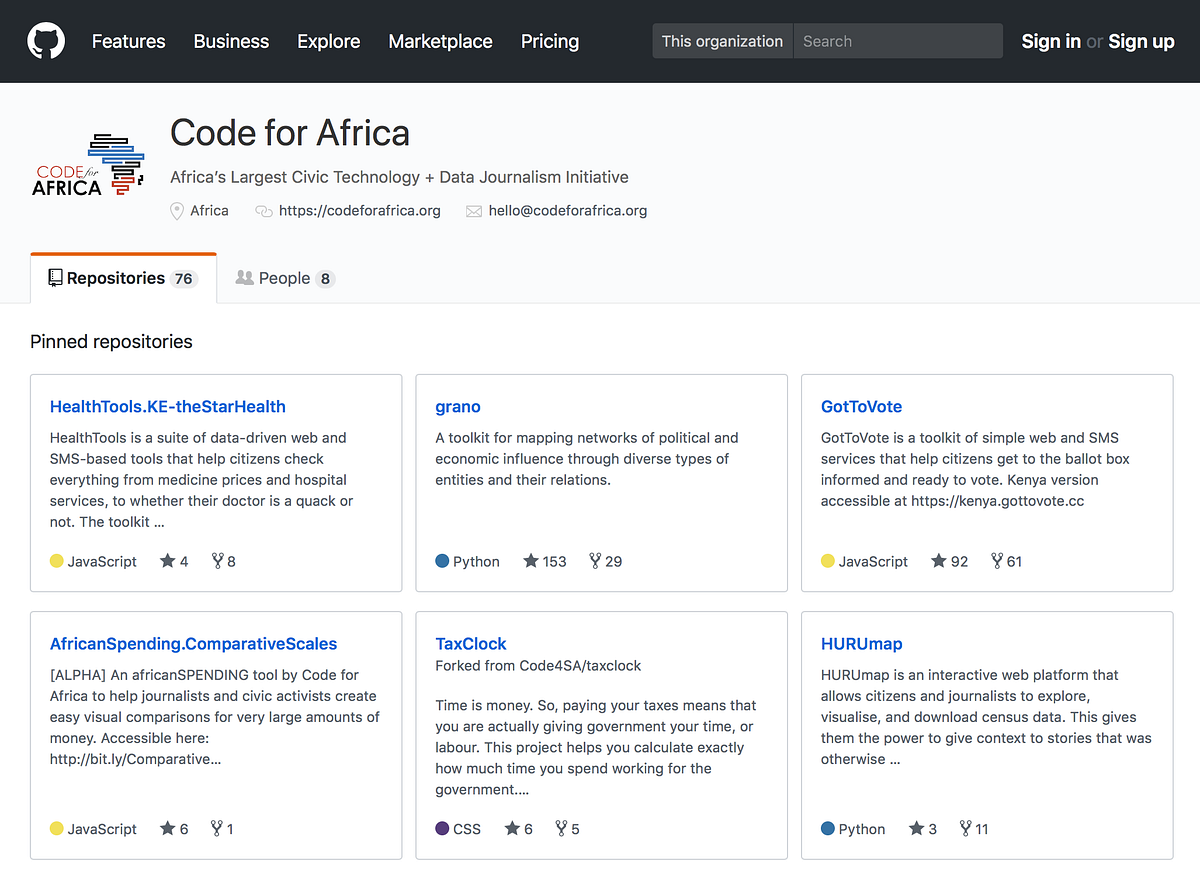Open the Marketplace menu item
The image size is (1200, 889).
coord(440,41)
